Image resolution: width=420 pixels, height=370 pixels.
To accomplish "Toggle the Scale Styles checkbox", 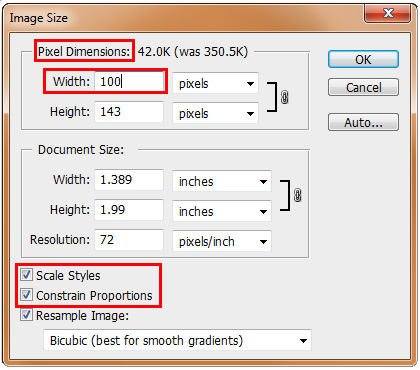I will coord(26,275).
